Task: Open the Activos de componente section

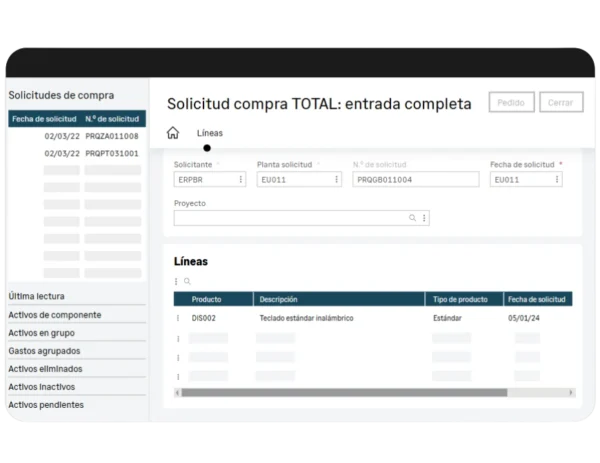Action: 54,315
